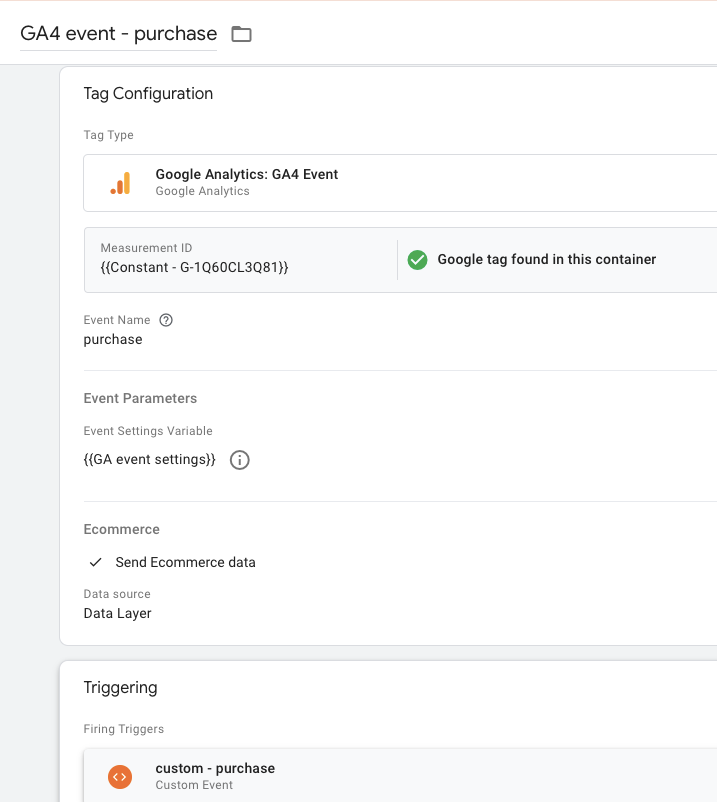The width and height of the screenshot is (717, 802).
Task: Edit the tag name GA4 event - purchase
Action: click(118, 33)
